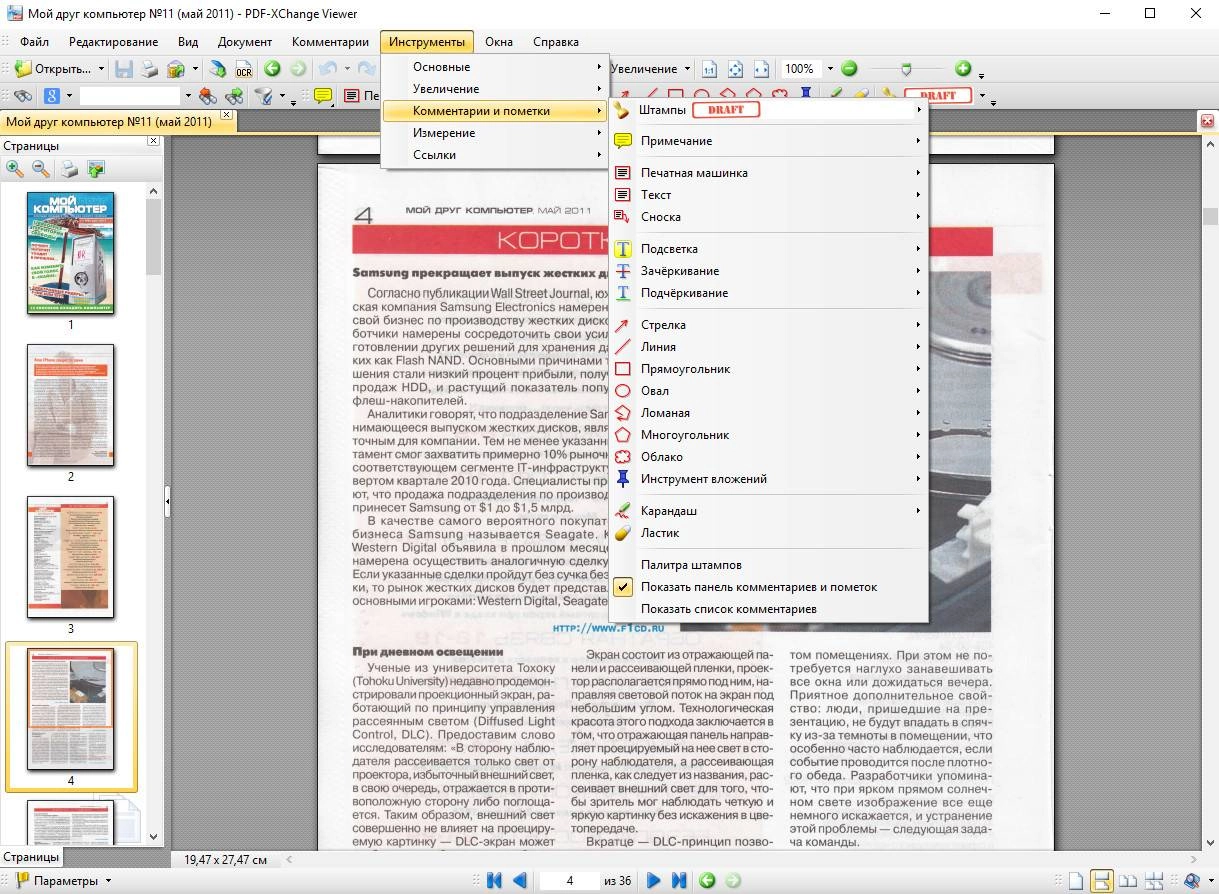Open the Справка menu
The width and height of the screenshot is (1219, 894).
click(x=556, y=42)
